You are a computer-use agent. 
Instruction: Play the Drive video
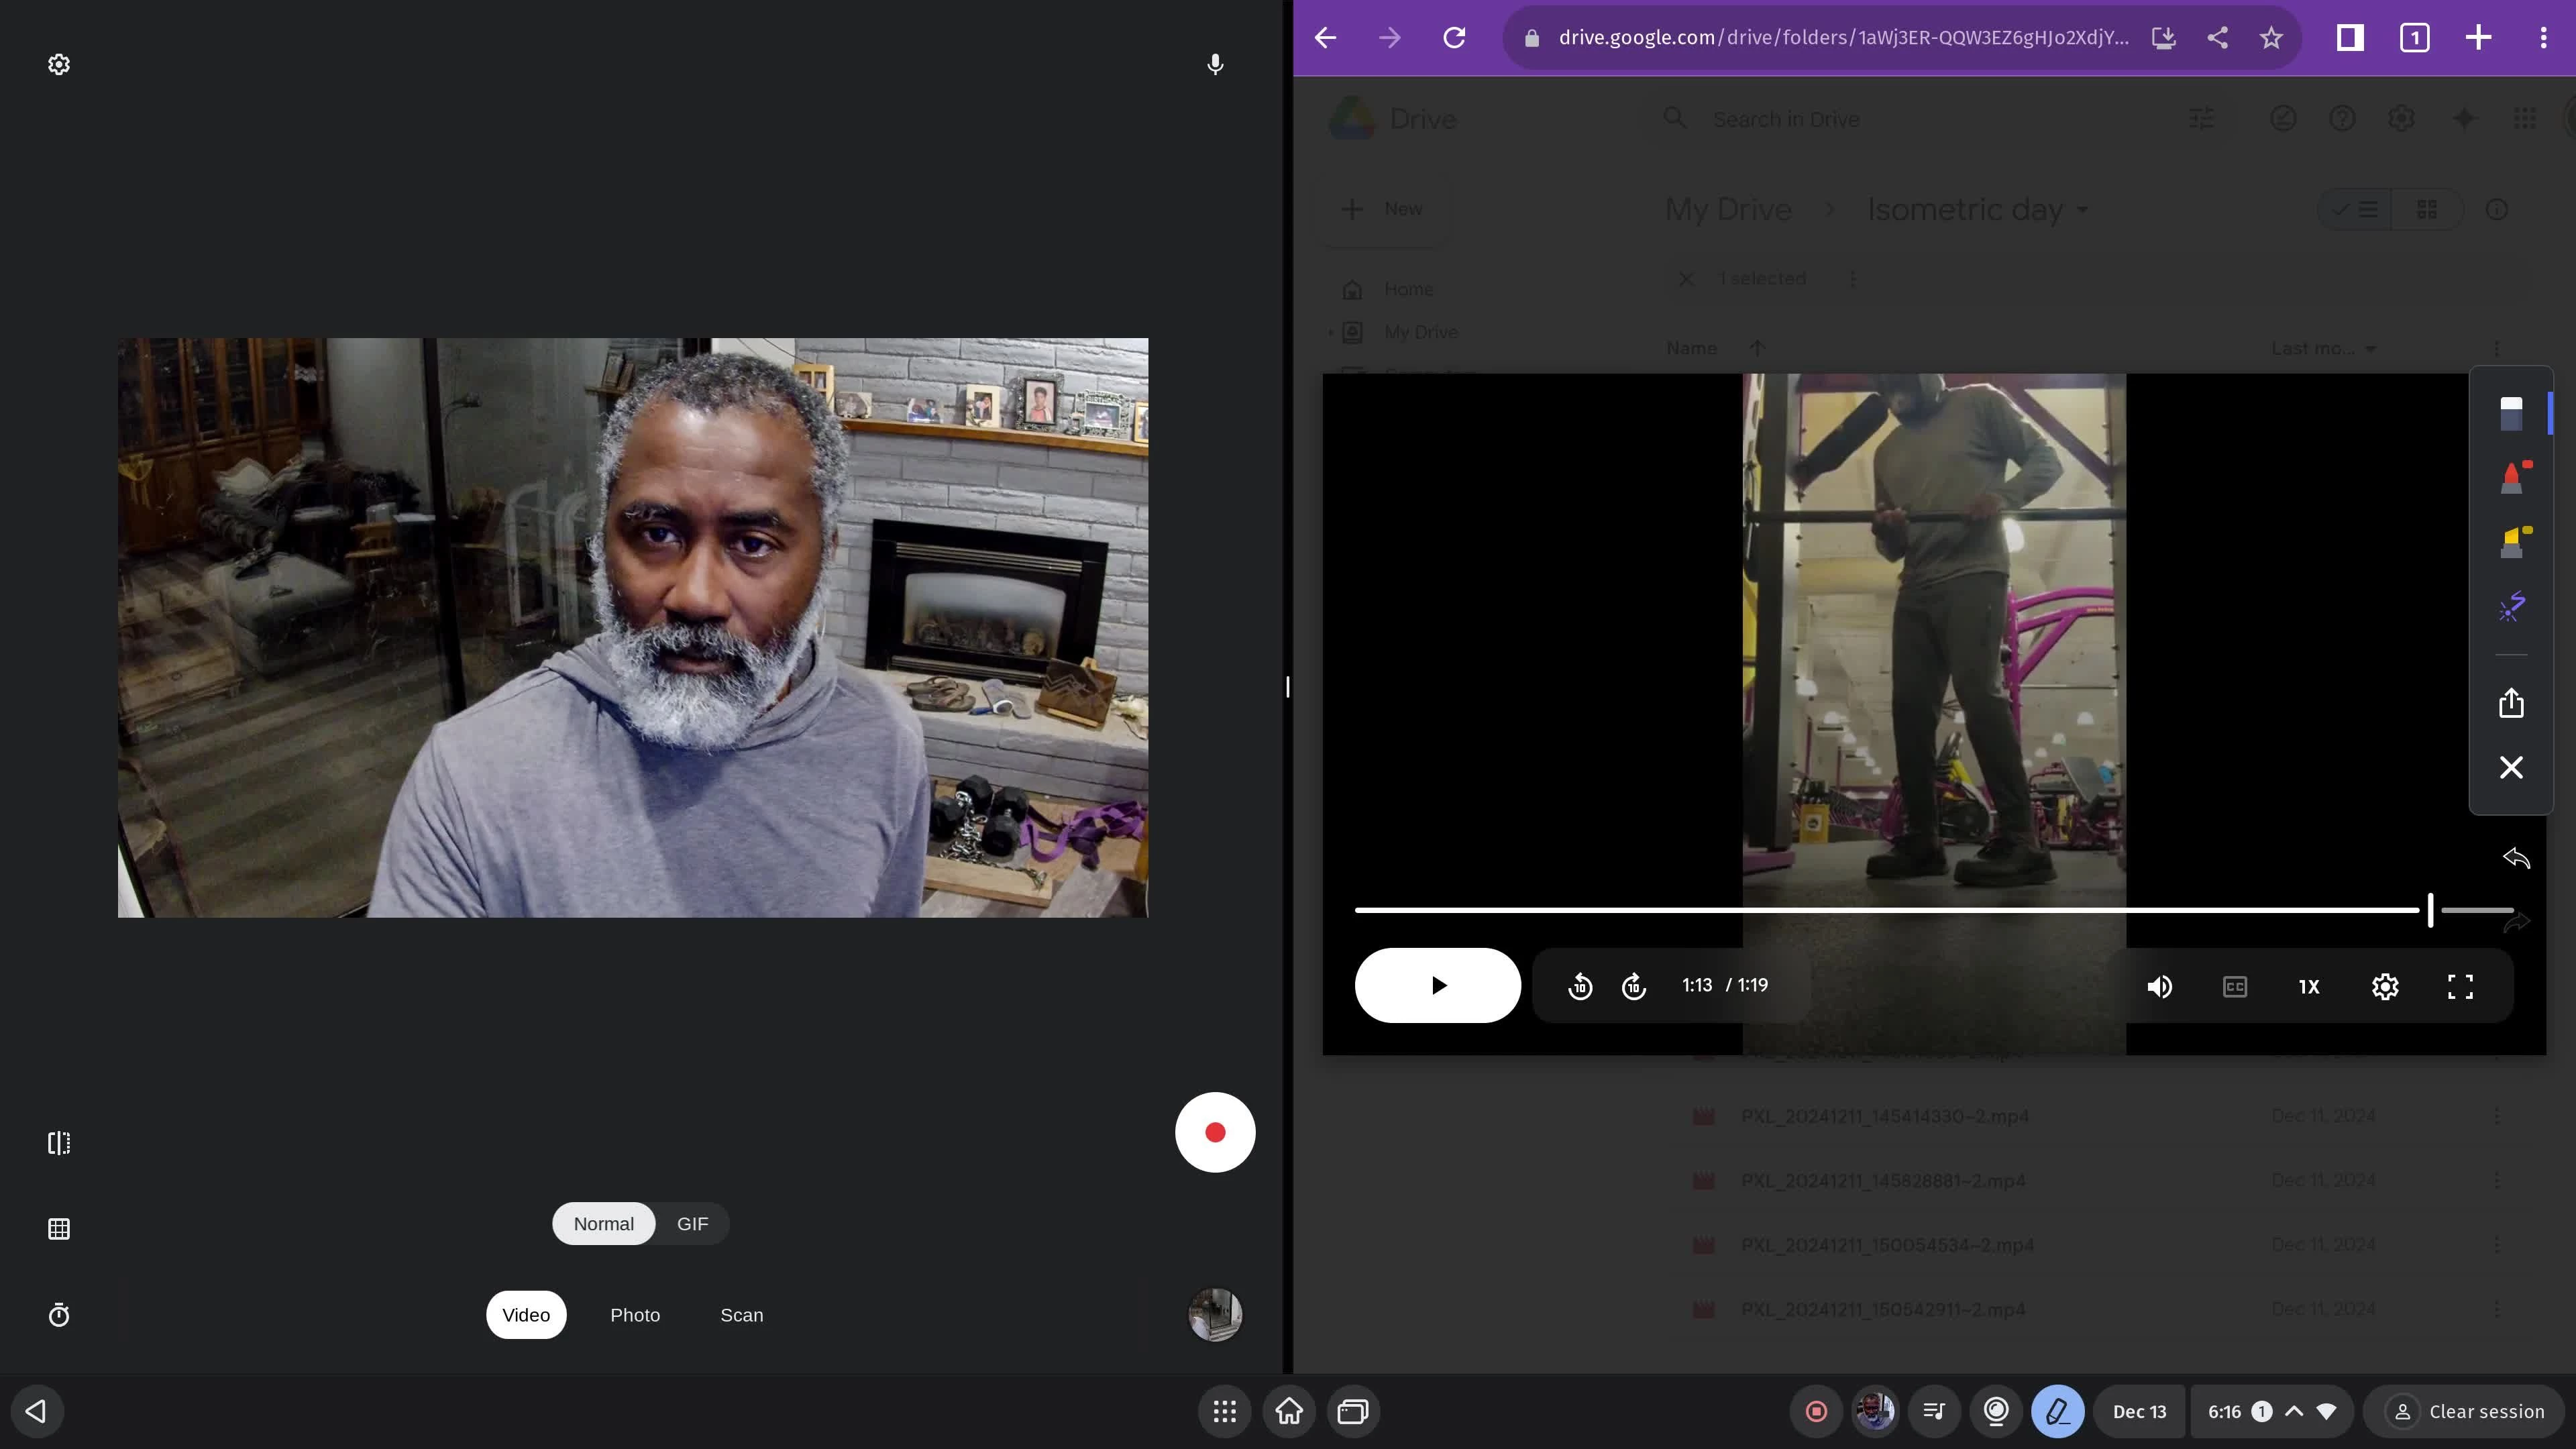click(1437, 985)
